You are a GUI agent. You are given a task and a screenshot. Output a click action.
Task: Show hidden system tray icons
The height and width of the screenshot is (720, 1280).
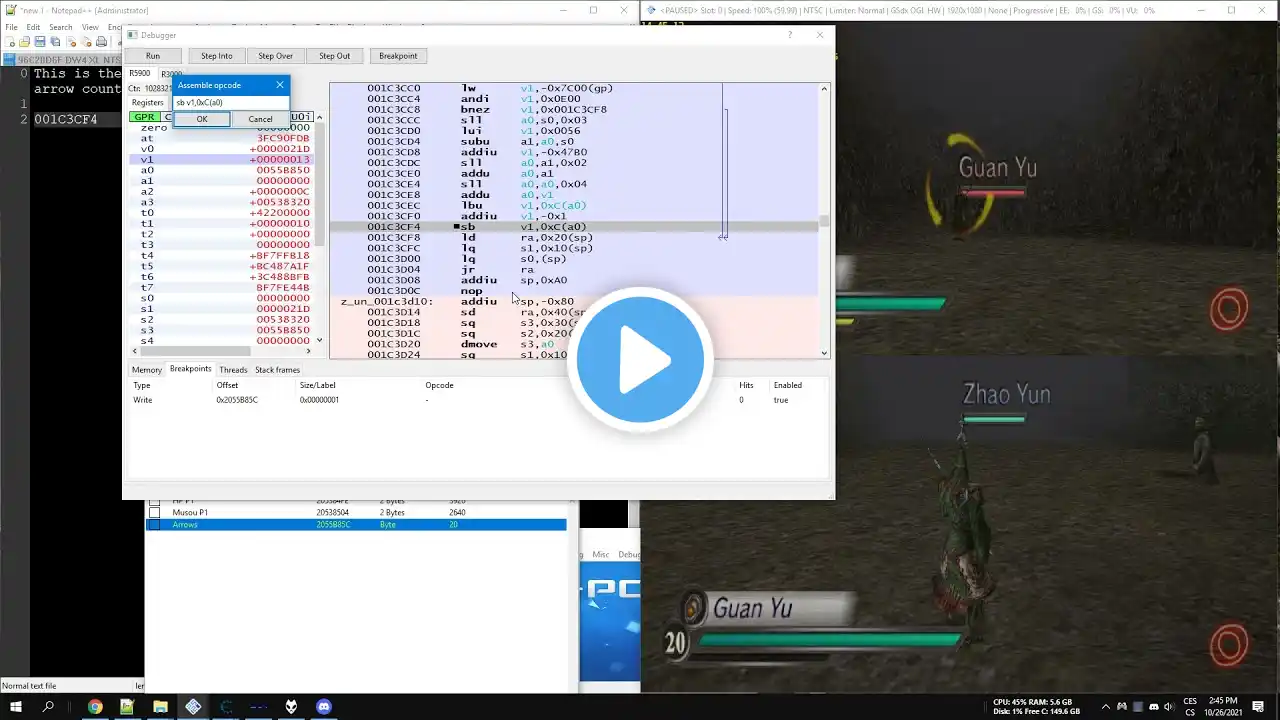pos(1105,707)
